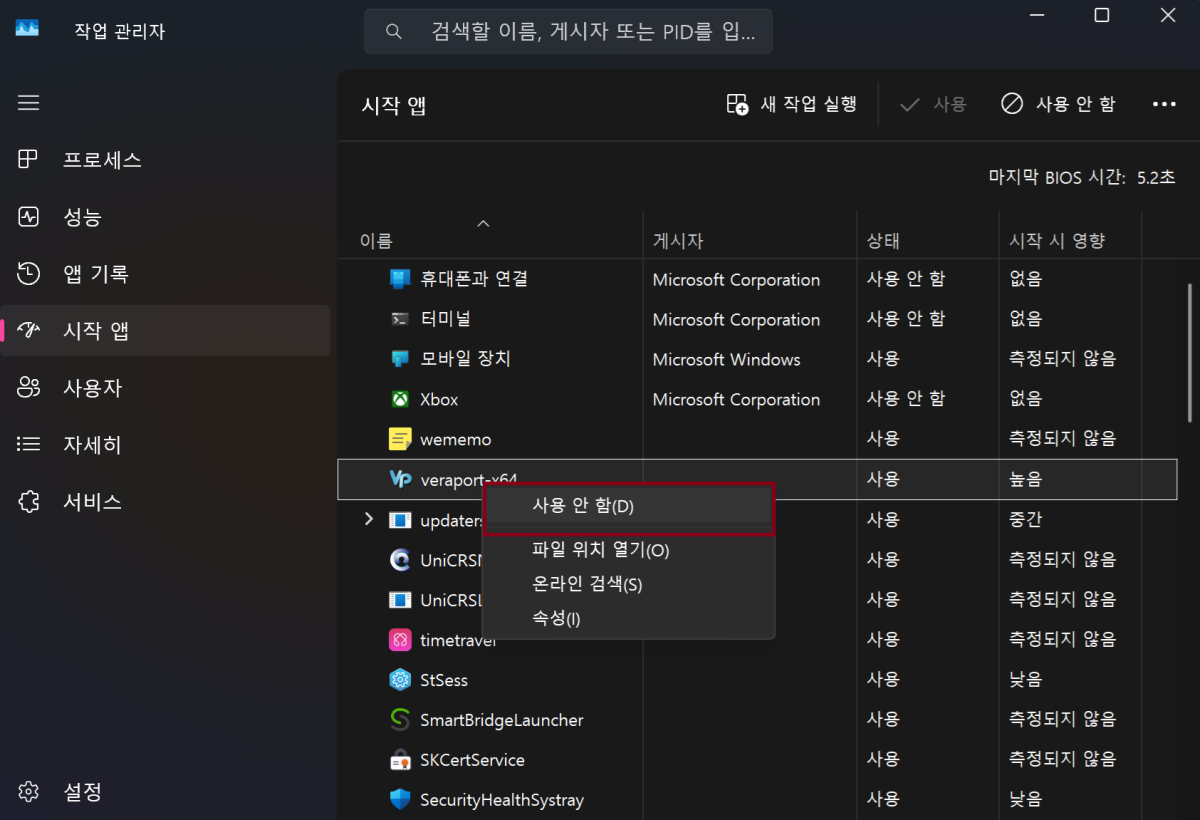Open the 프로세스 page in the sidebar
The height and width of the screenshot is (820, 1200).
(x=165, y=160)
